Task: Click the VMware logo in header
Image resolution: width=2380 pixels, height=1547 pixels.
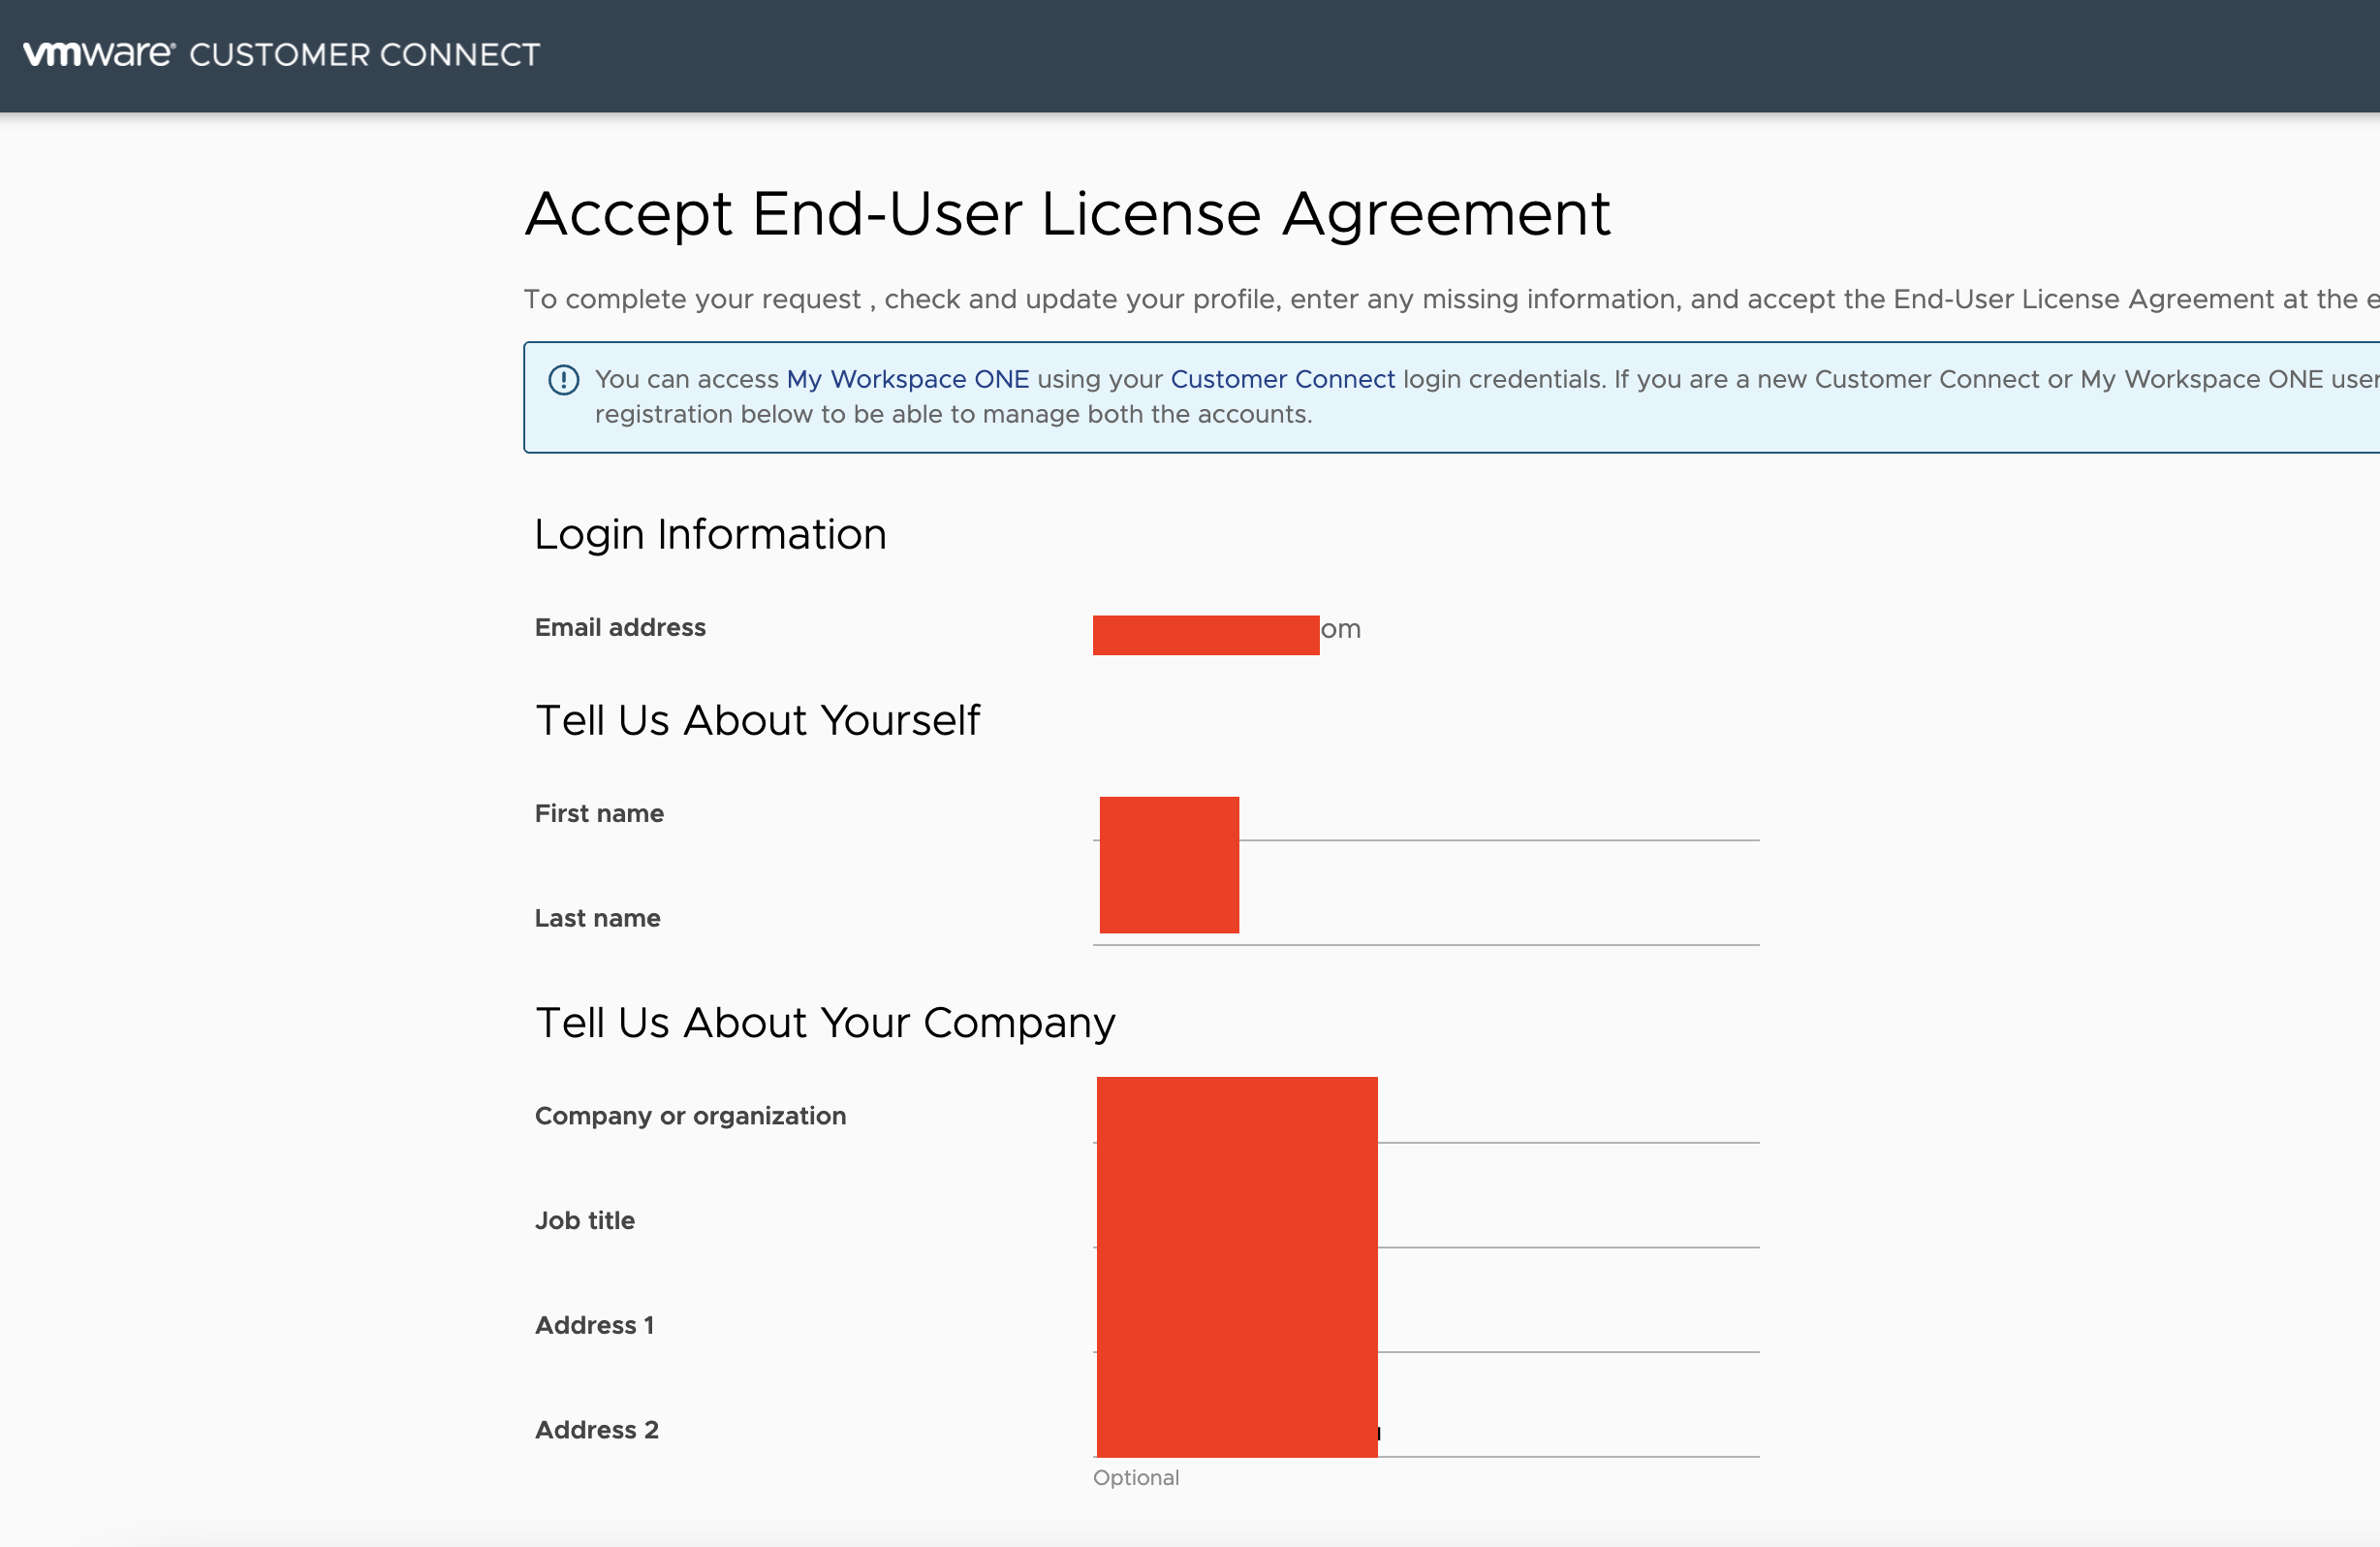Action: tap(98, 53)
